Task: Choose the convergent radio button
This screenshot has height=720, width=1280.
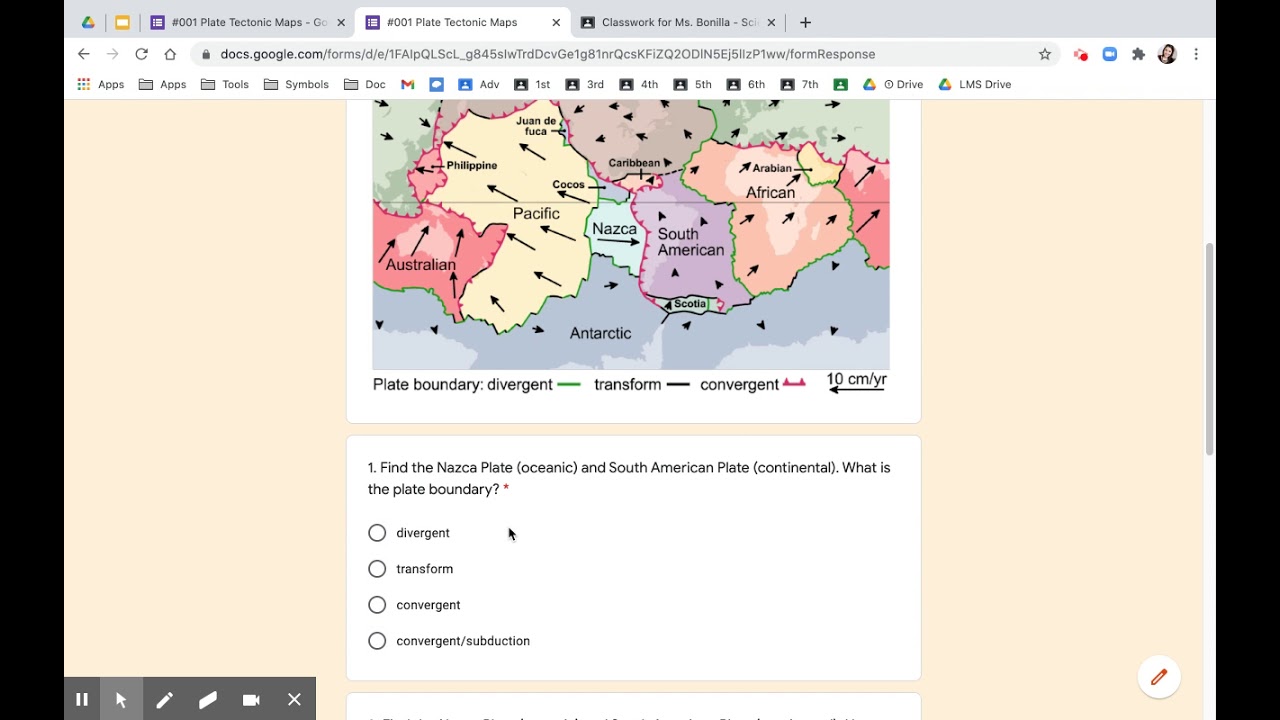Action: coord(377,605)
